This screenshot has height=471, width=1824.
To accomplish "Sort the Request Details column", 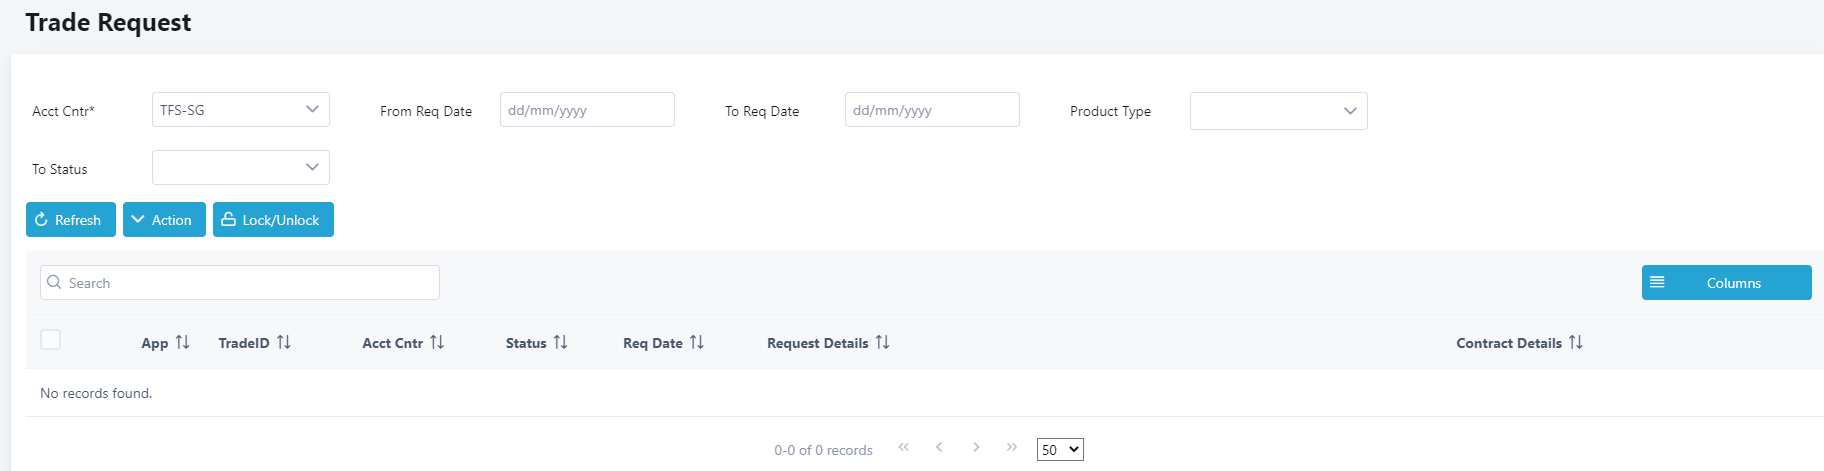I will tap(882, 342).
